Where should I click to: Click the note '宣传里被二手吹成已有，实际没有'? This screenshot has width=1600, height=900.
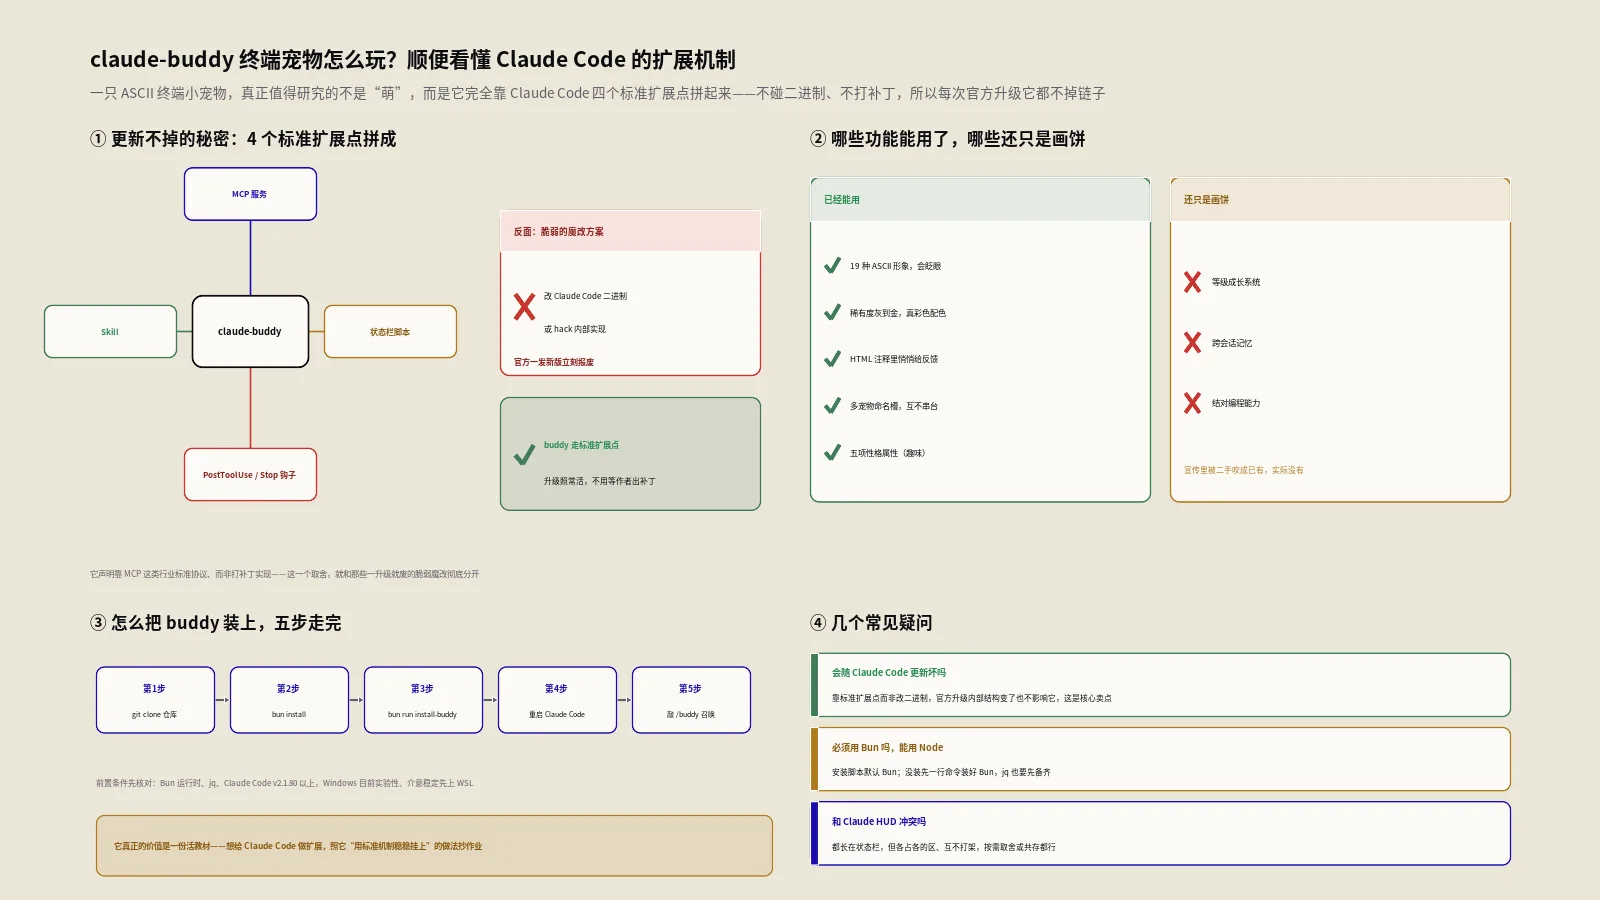pyautogui.click(x=1243, y=470)
